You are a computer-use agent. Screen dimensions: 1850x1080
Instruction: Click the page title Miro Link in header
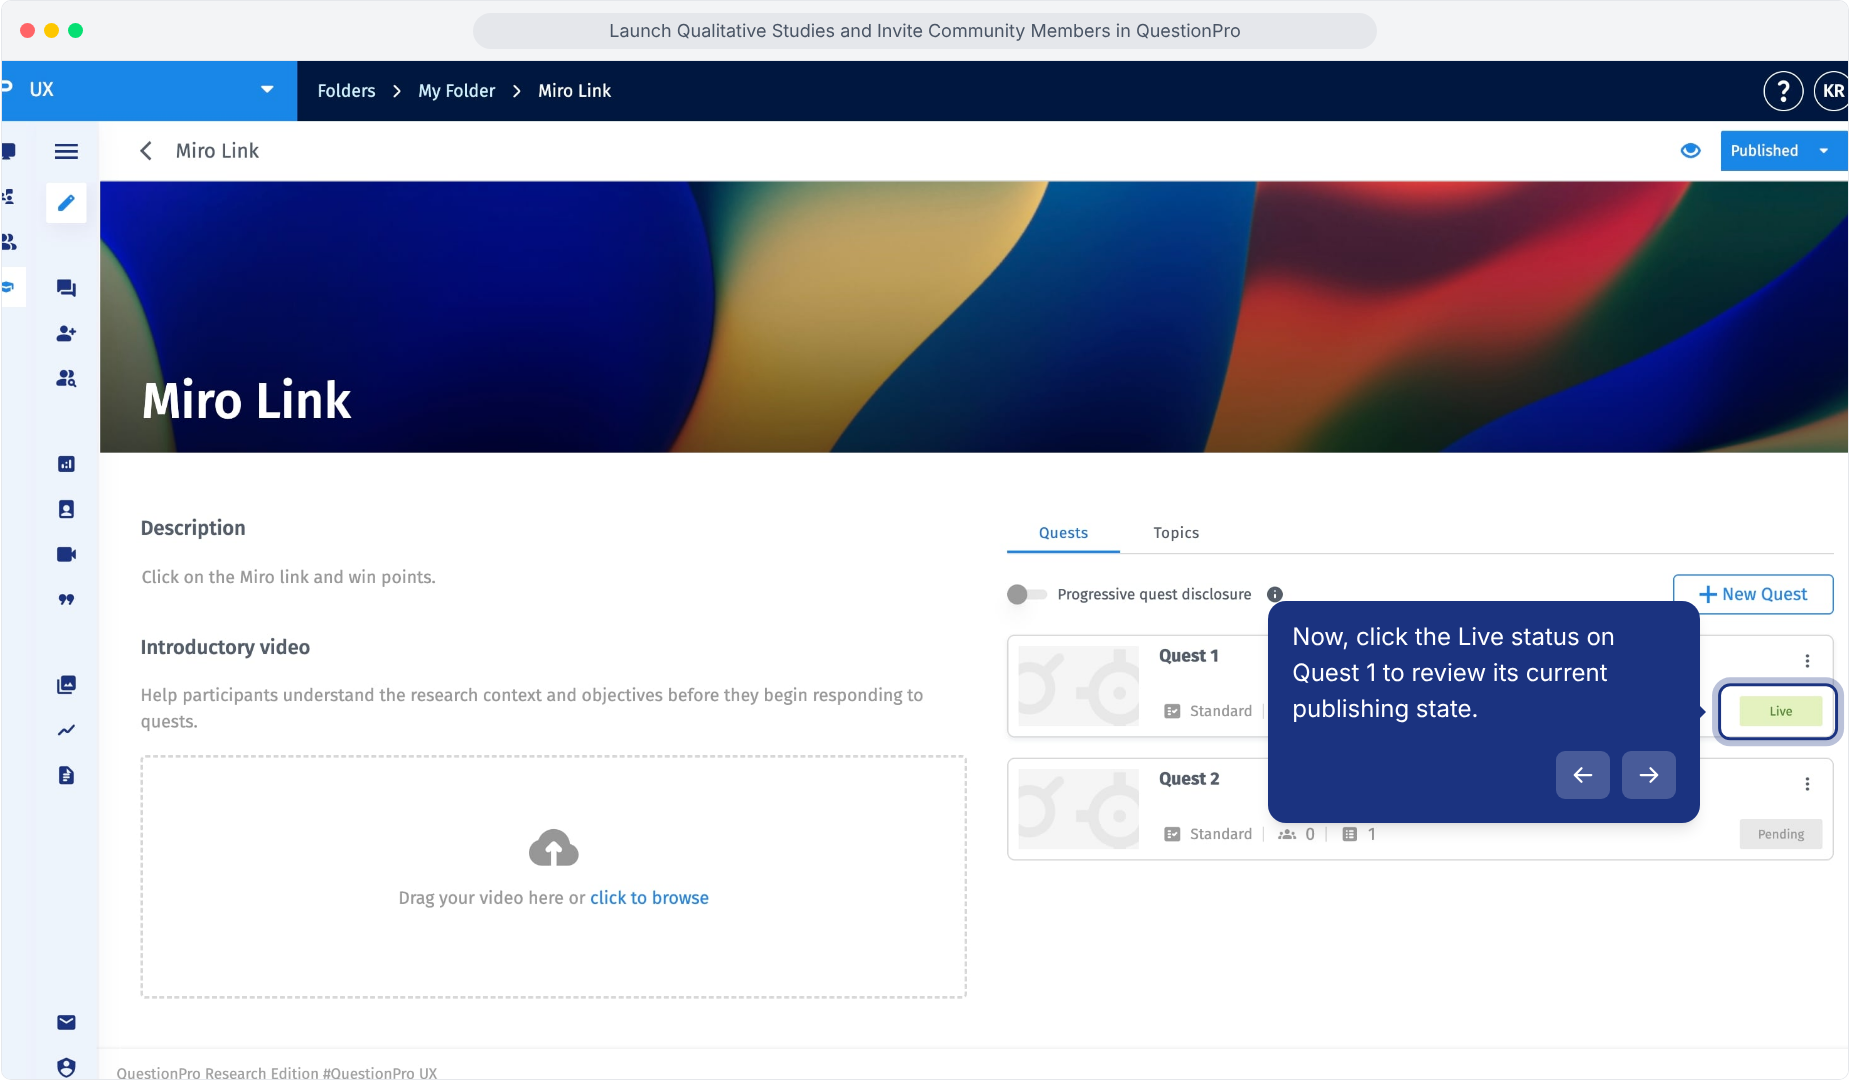click(217, 151)
